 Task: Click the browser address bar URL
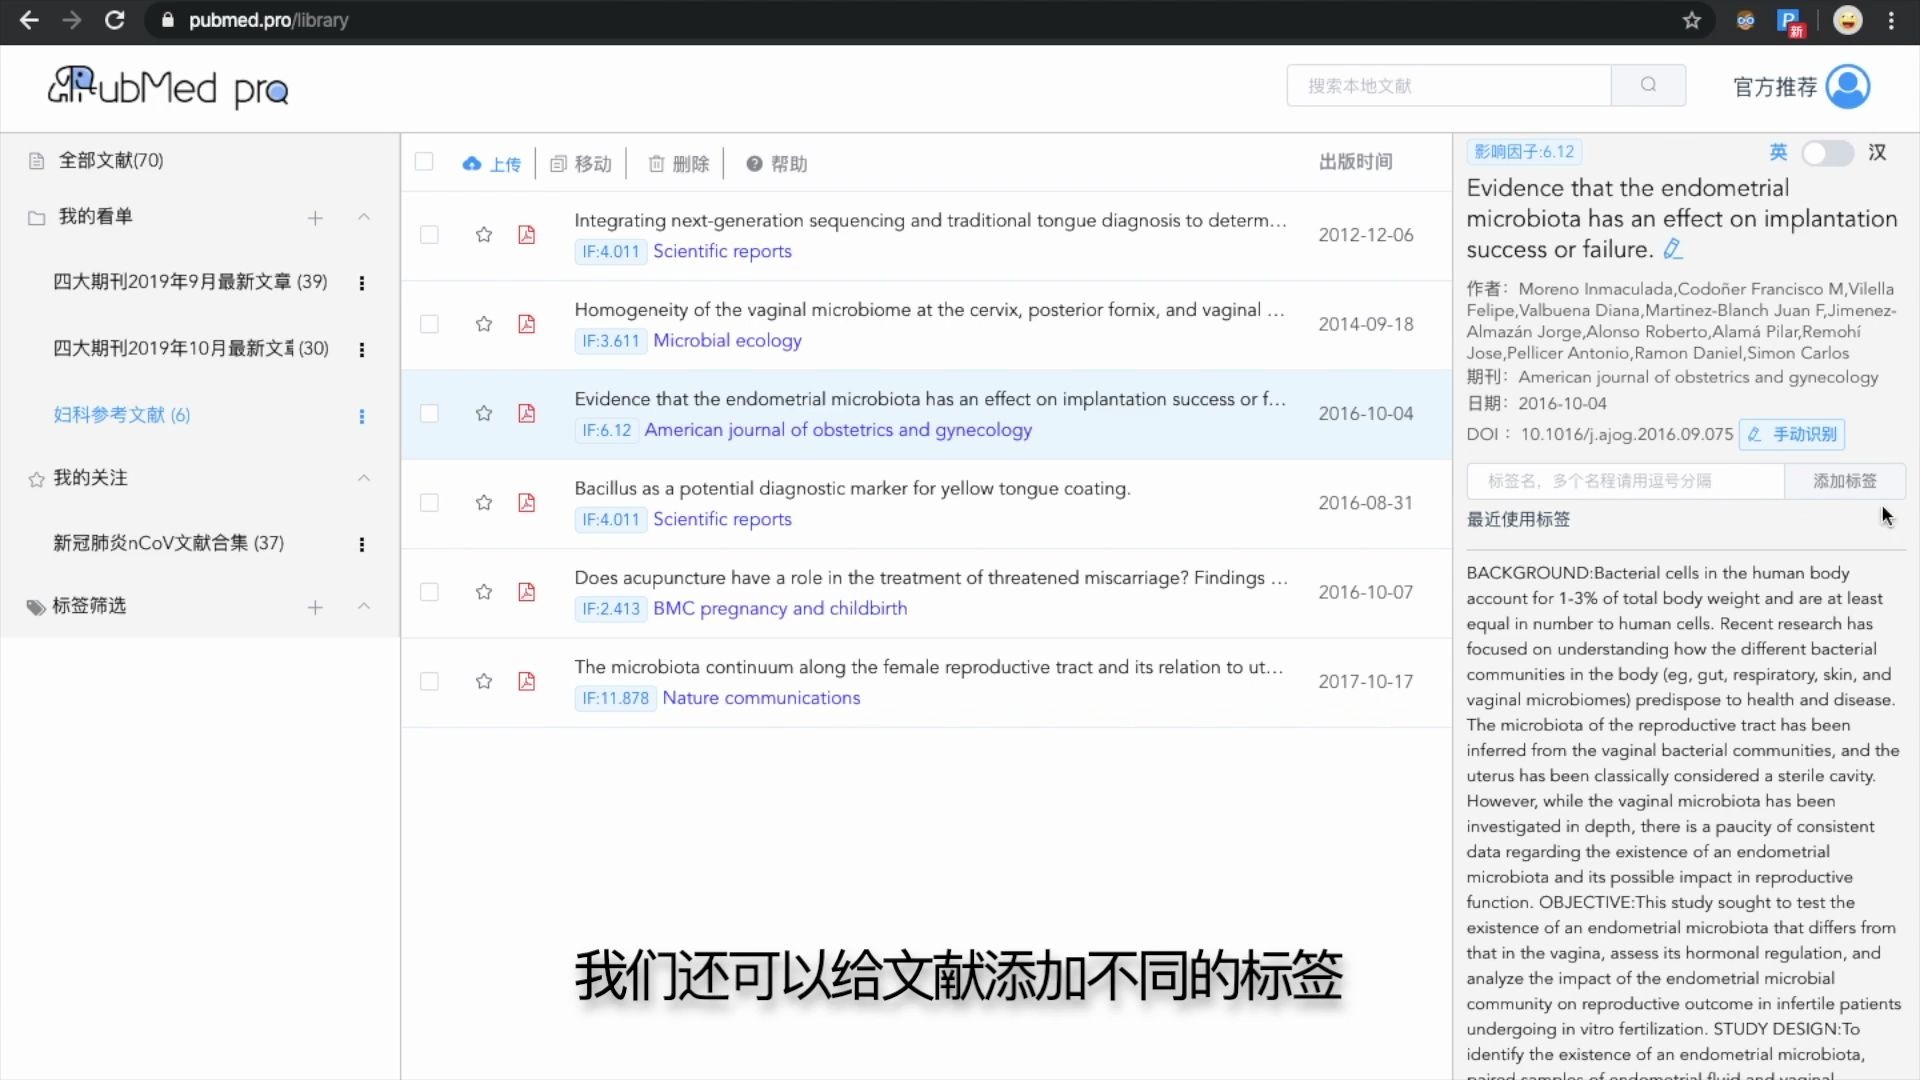pos(268,20)
